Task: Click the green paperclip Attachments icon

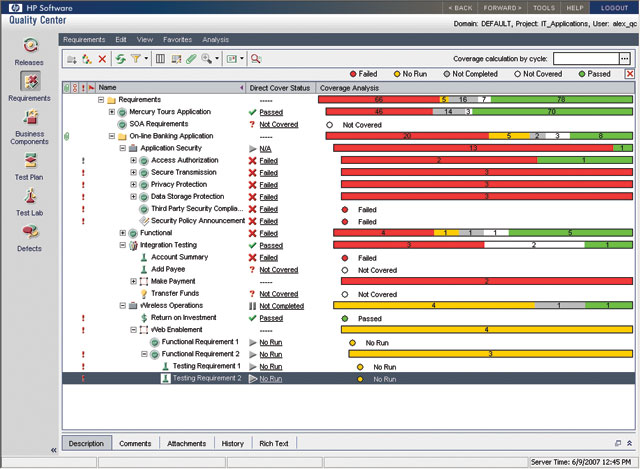Action: (191, 59)
